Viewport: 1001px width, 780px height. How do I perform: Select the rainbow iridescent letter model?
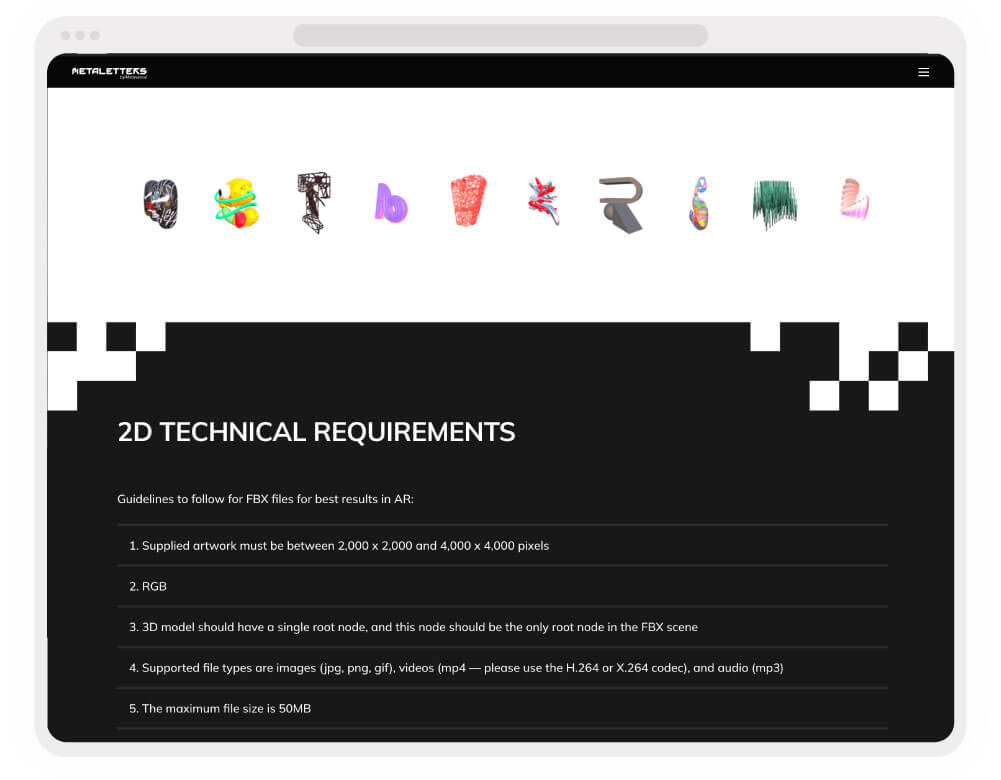[x=699, y=204]
